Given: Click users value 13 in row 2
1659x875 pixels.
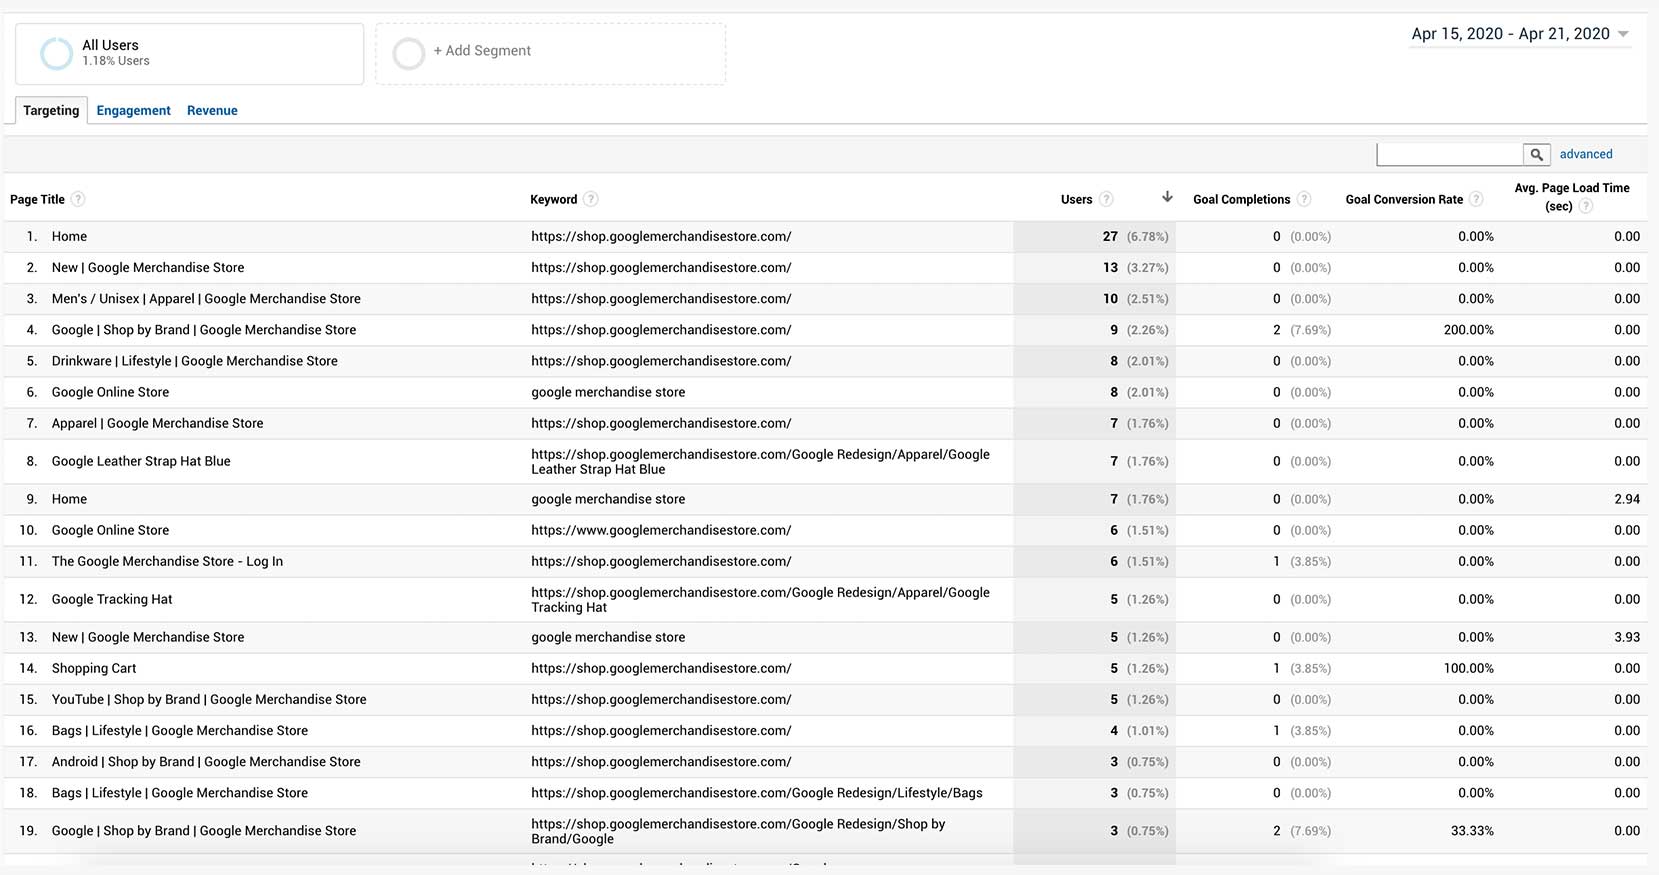Looking at the screenshot, I should [x=1110, y=267].
